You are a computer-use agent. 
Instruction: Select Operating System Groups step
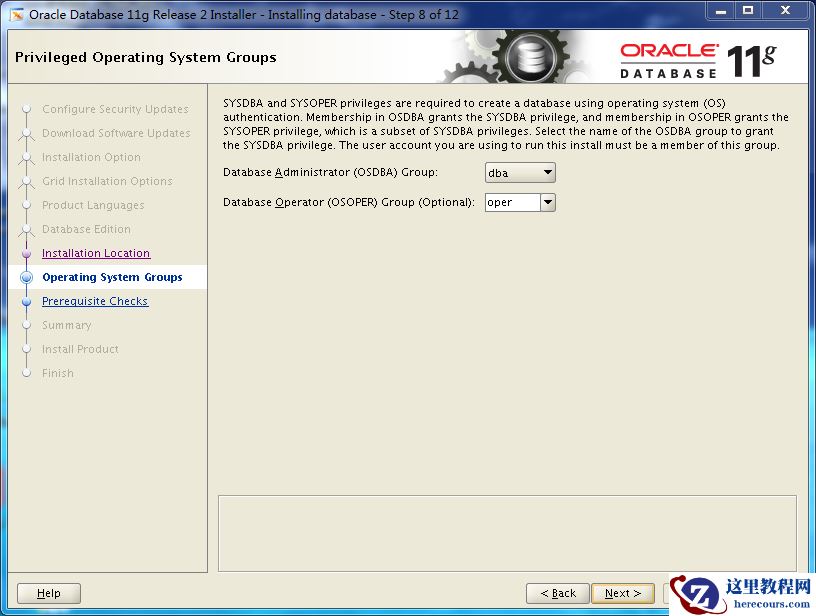[112, 277]
